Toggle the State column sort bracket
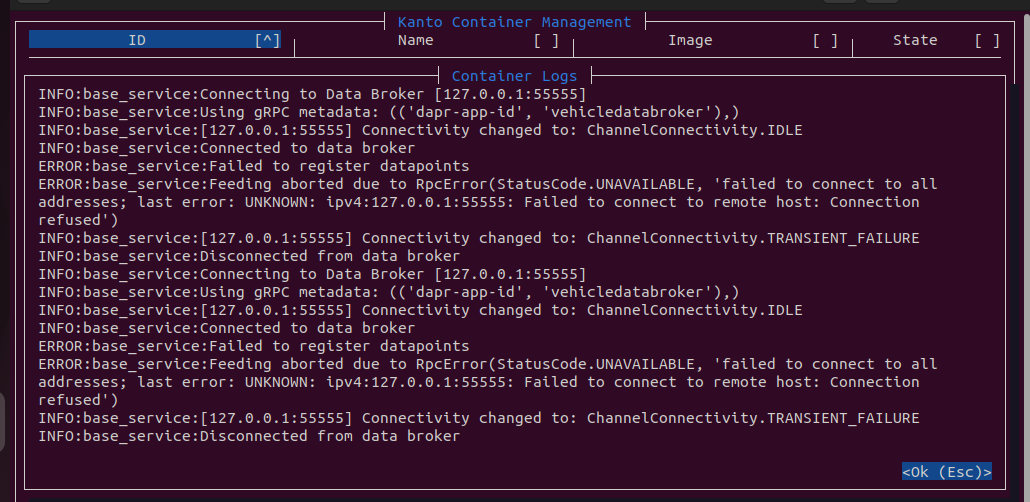This screenshot has height=502, width=1030. (x=987, y=41)
